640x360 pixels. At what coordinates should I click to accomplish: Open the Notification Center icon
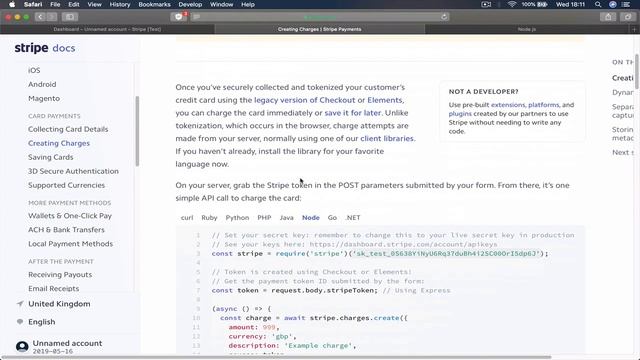pos(626,4)
